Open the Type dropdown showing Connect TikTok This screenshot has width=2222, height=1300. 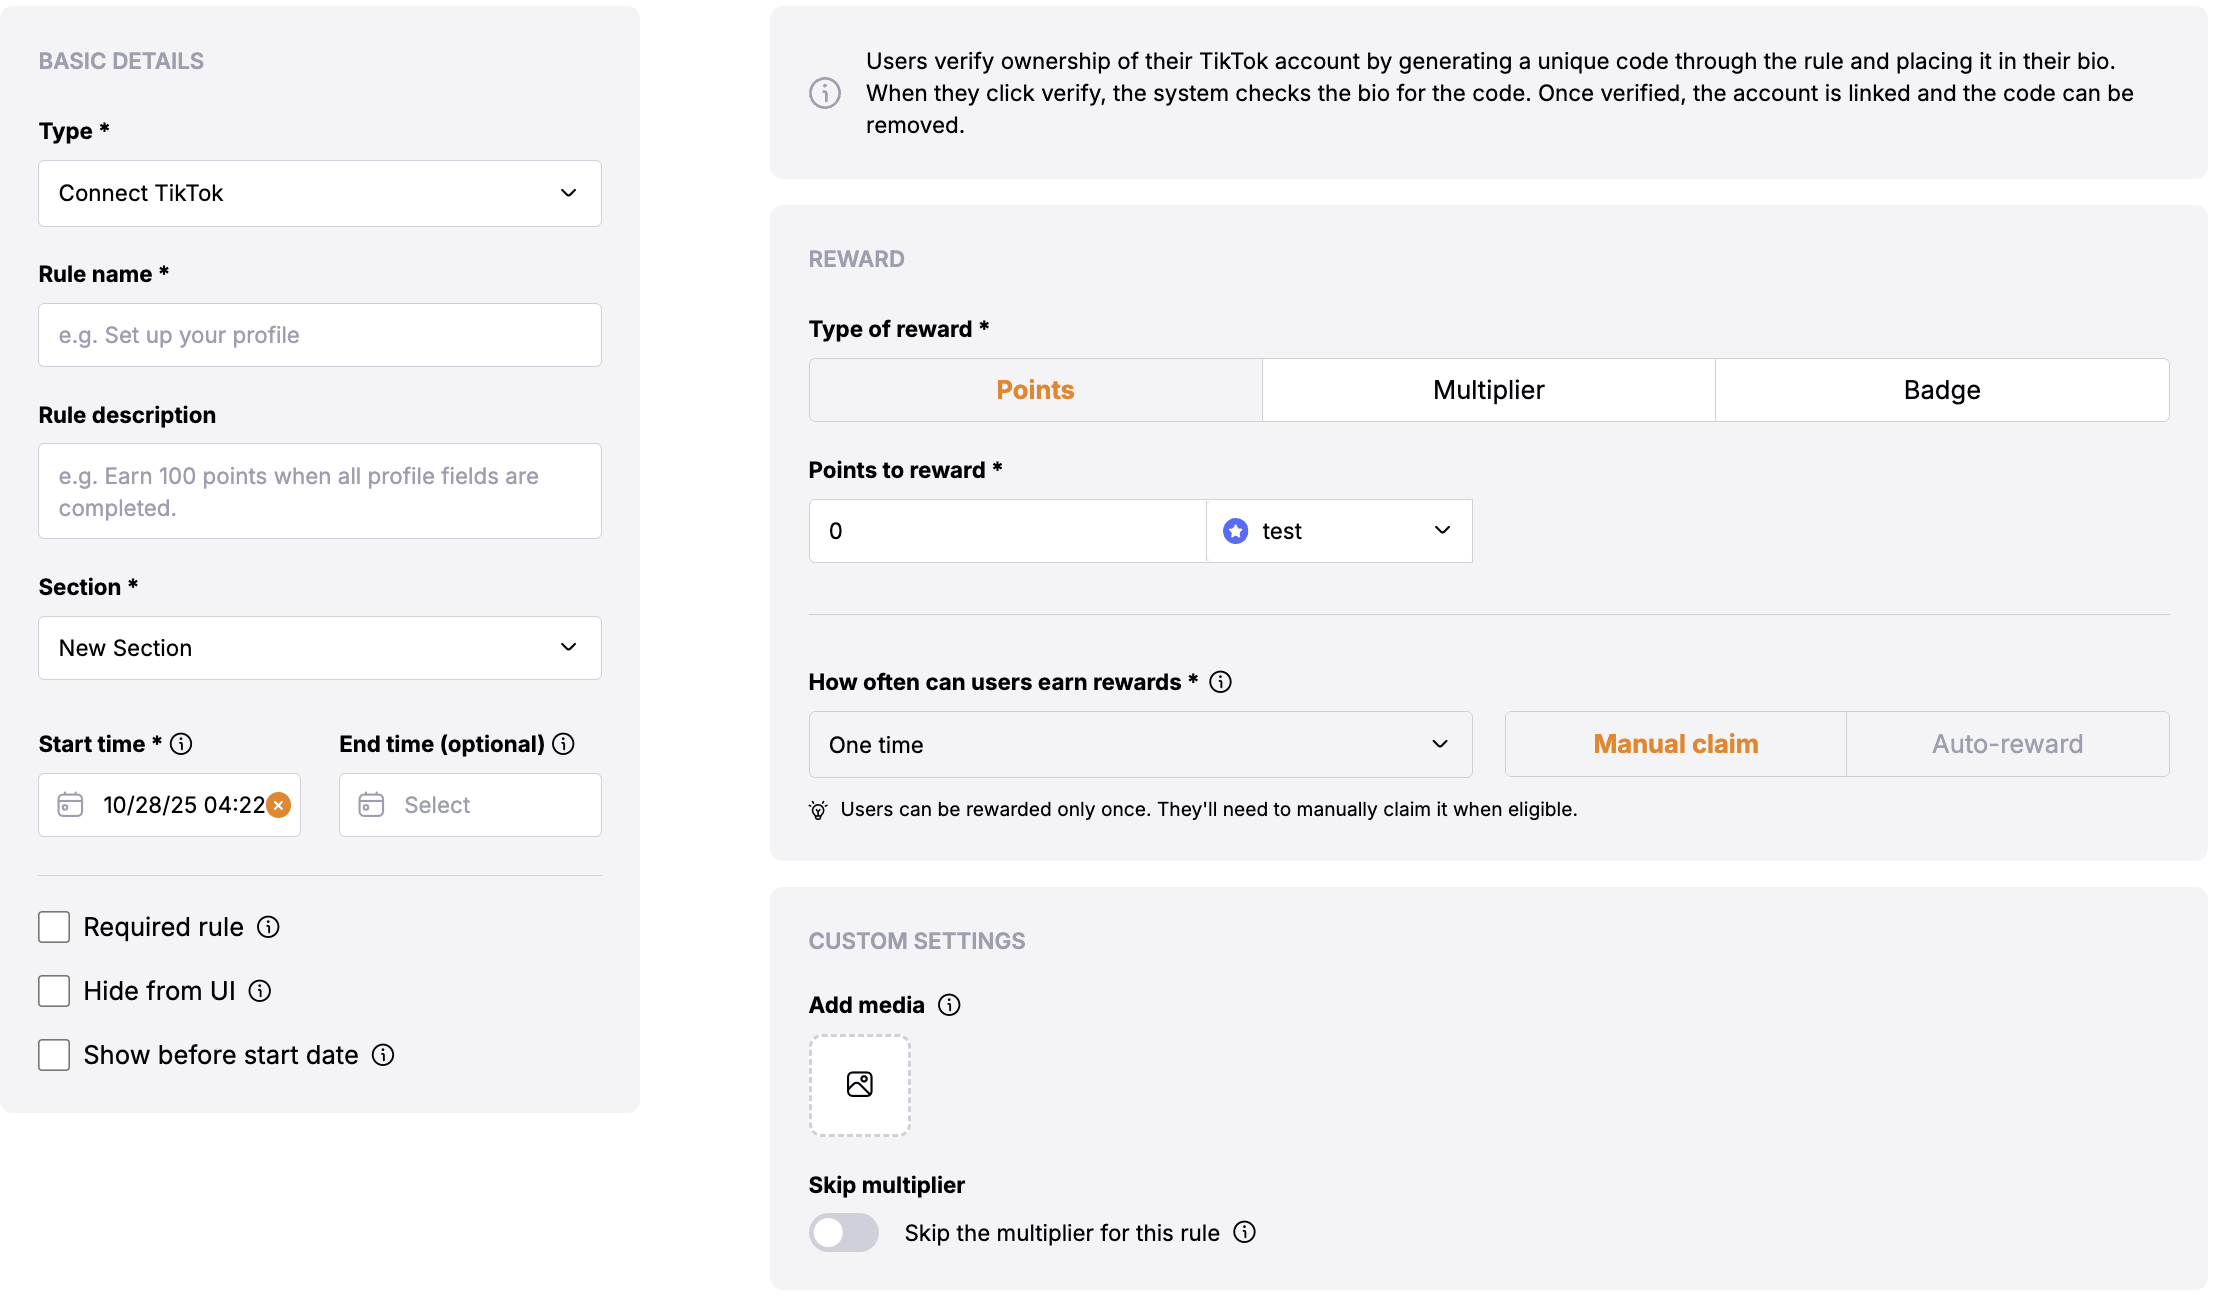[x=320, y=193]
